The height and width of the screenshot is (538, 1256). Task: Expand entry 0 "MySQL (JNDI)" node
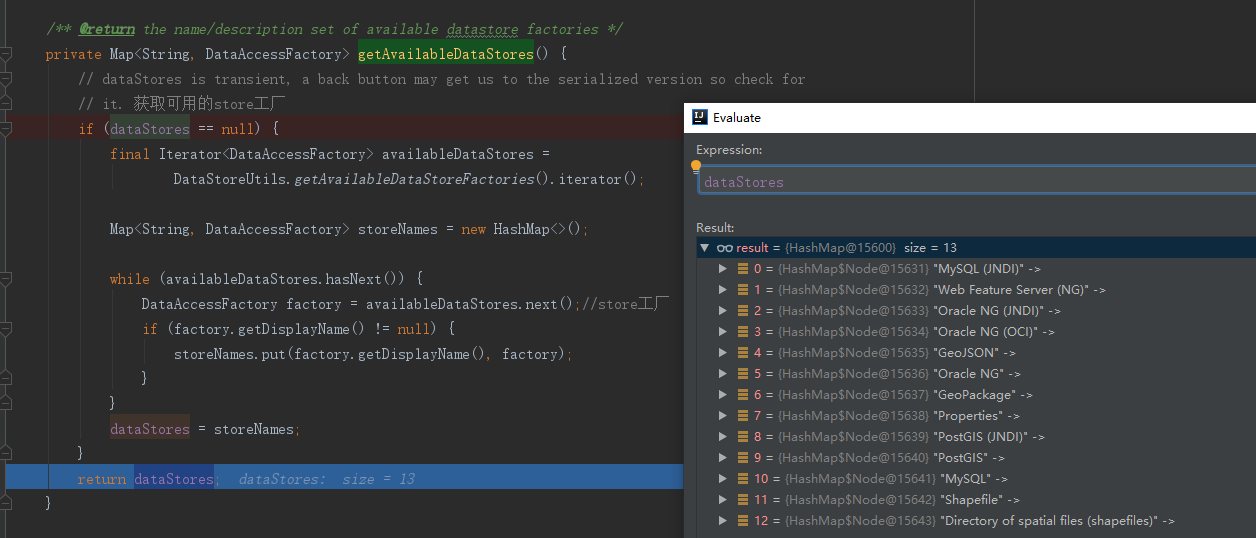(x=723, y=268)
